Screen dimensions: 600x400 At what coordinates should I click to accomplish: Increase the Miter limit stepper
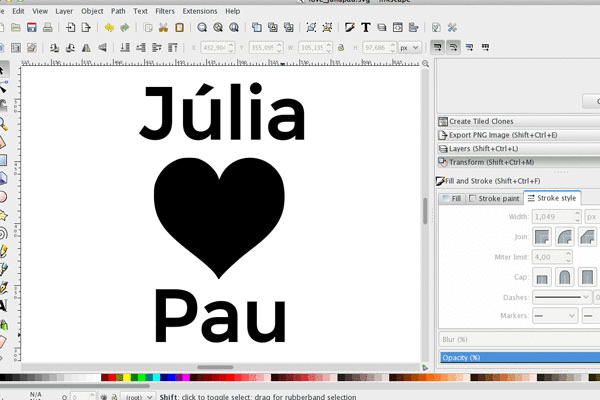point(569,253)
